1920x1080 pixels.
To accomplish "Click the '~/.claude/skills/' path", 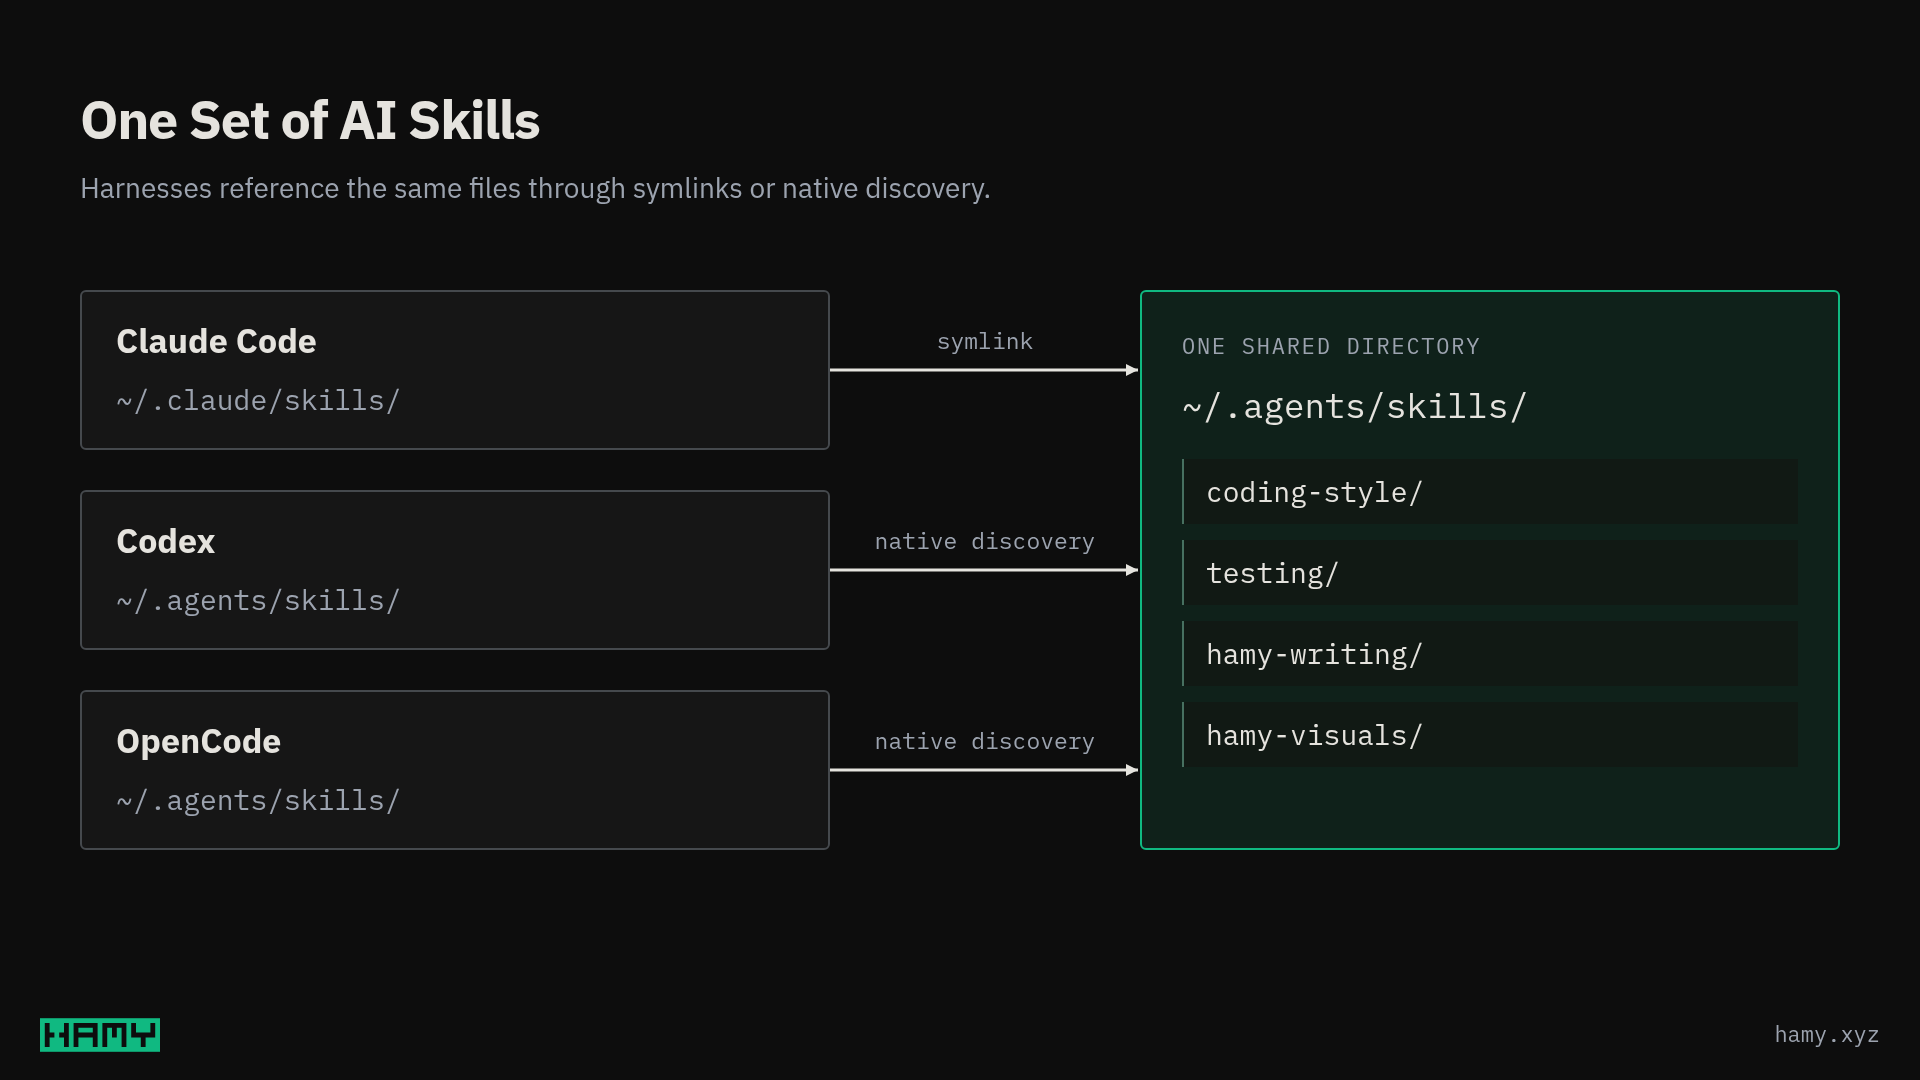I will click(258, 401).
